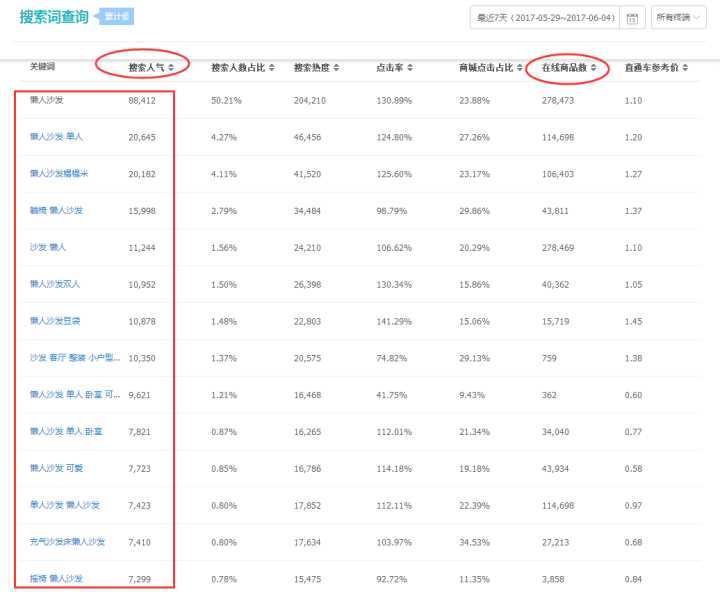Select keyword 充气沙发床懒人沙发
The width and height of the screenshot is (720, 592).
(67, 542)
